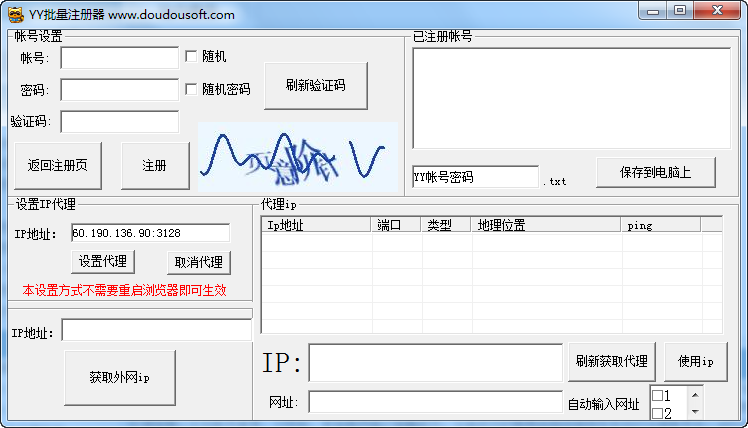Click the 保存到电脑上 button
Viewport: 748px width, 428px height.
[655, 172]
